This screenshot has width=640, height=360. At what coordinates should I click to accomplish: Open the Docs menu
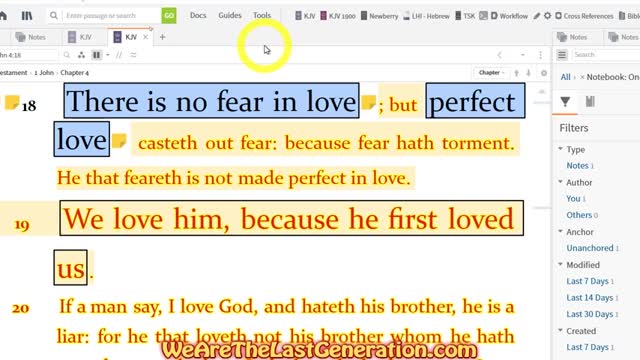point(198,15)
